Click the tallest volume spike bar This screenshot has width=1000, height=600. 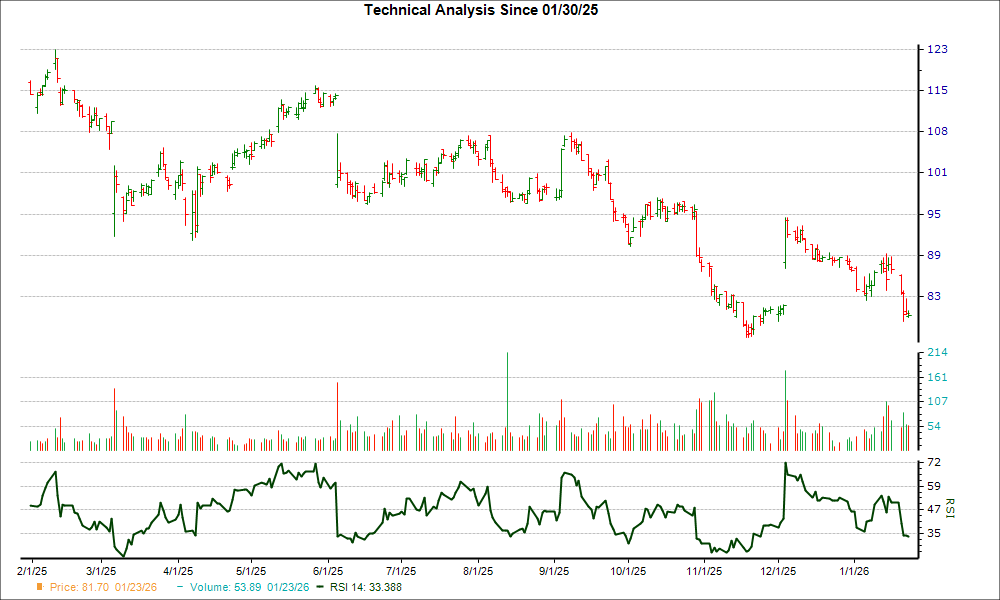tap(508, 400)
